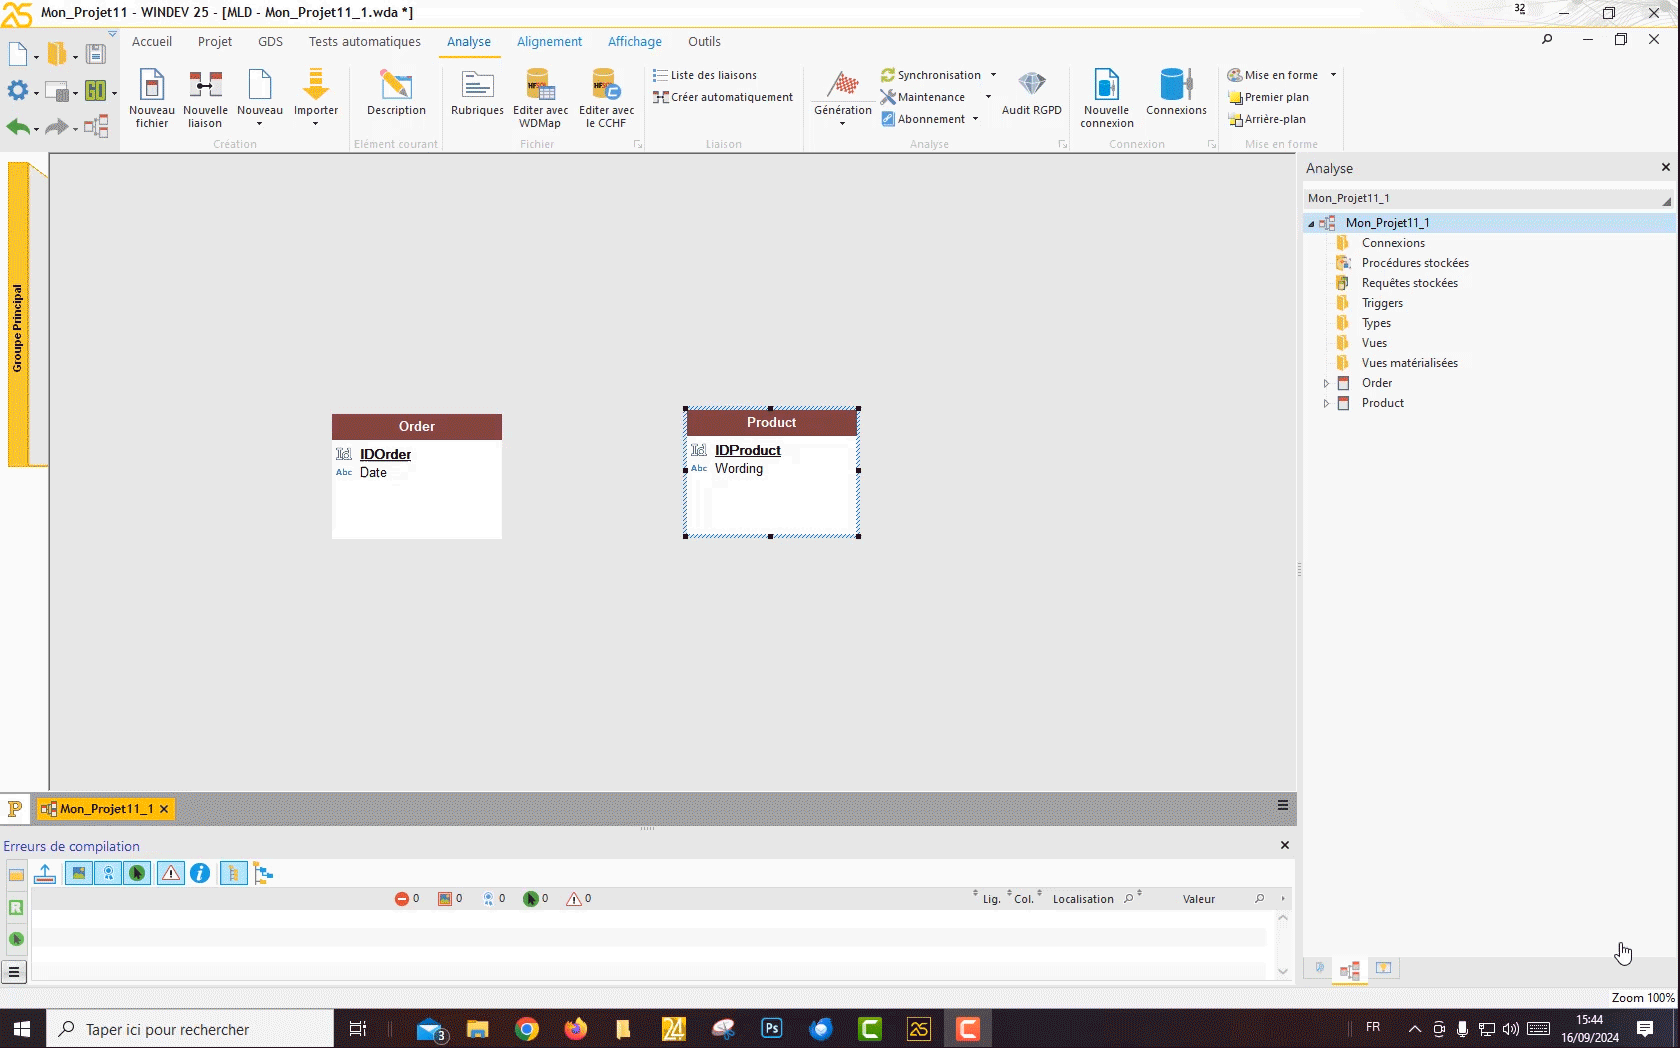This screenshot has width=1680, height=1048.
Task: Open the GDS ribbon tab
Action: click(270, 42)
